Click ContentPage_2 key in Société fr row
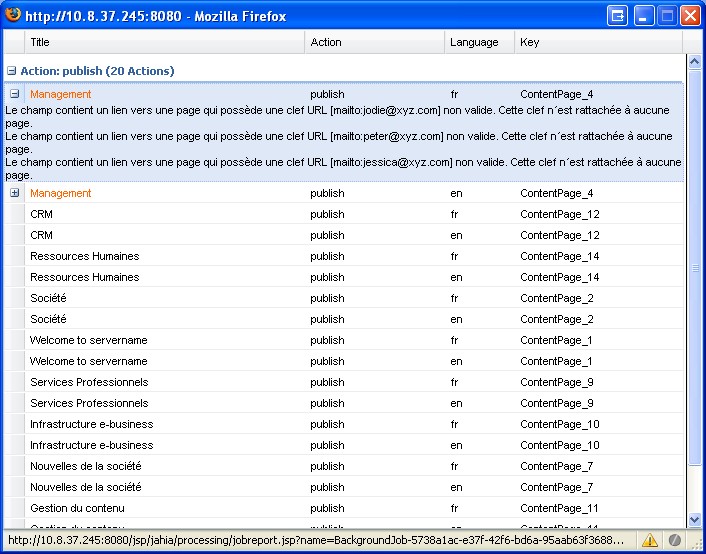This screenshot has height=554, width=706. pos(557,298)
